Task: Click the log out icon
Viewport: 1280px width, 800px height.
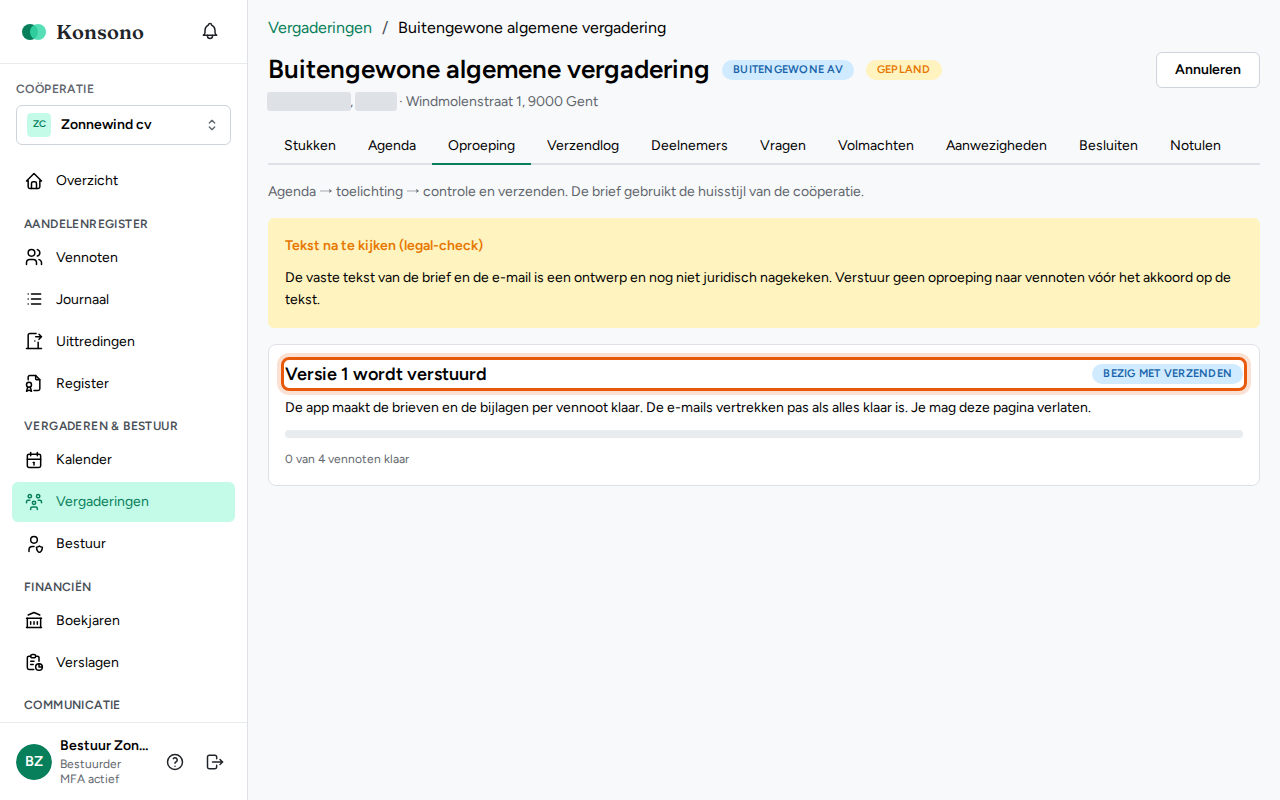Action: pos(215,762)
